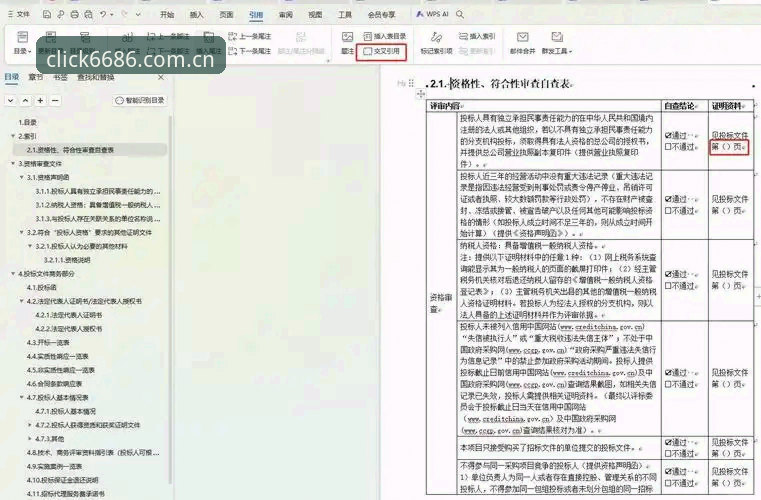The image size is (761, 500).
Task: Collapse the 4.2.法定代表人证明书 node
Action: click(21, 301)
